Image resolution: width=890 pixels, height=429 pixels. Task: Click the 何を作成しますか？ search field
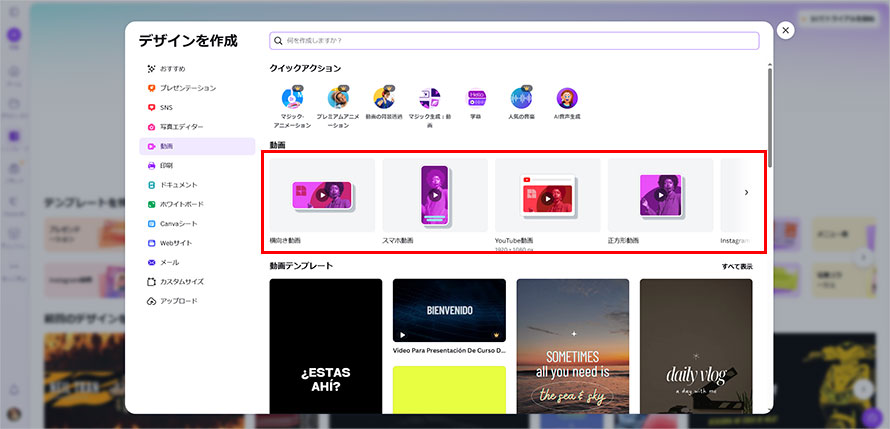pos(514,41)
